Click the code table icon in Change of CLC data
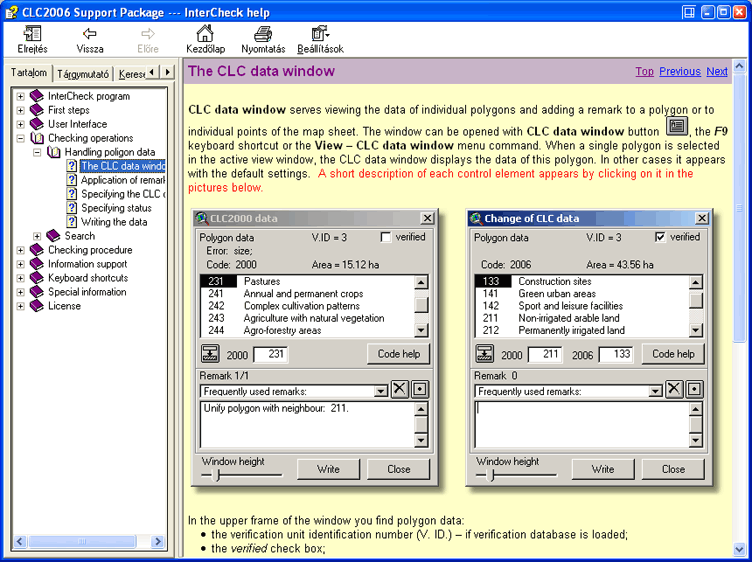This screenshot has height=562, width=752. [484, 354]
